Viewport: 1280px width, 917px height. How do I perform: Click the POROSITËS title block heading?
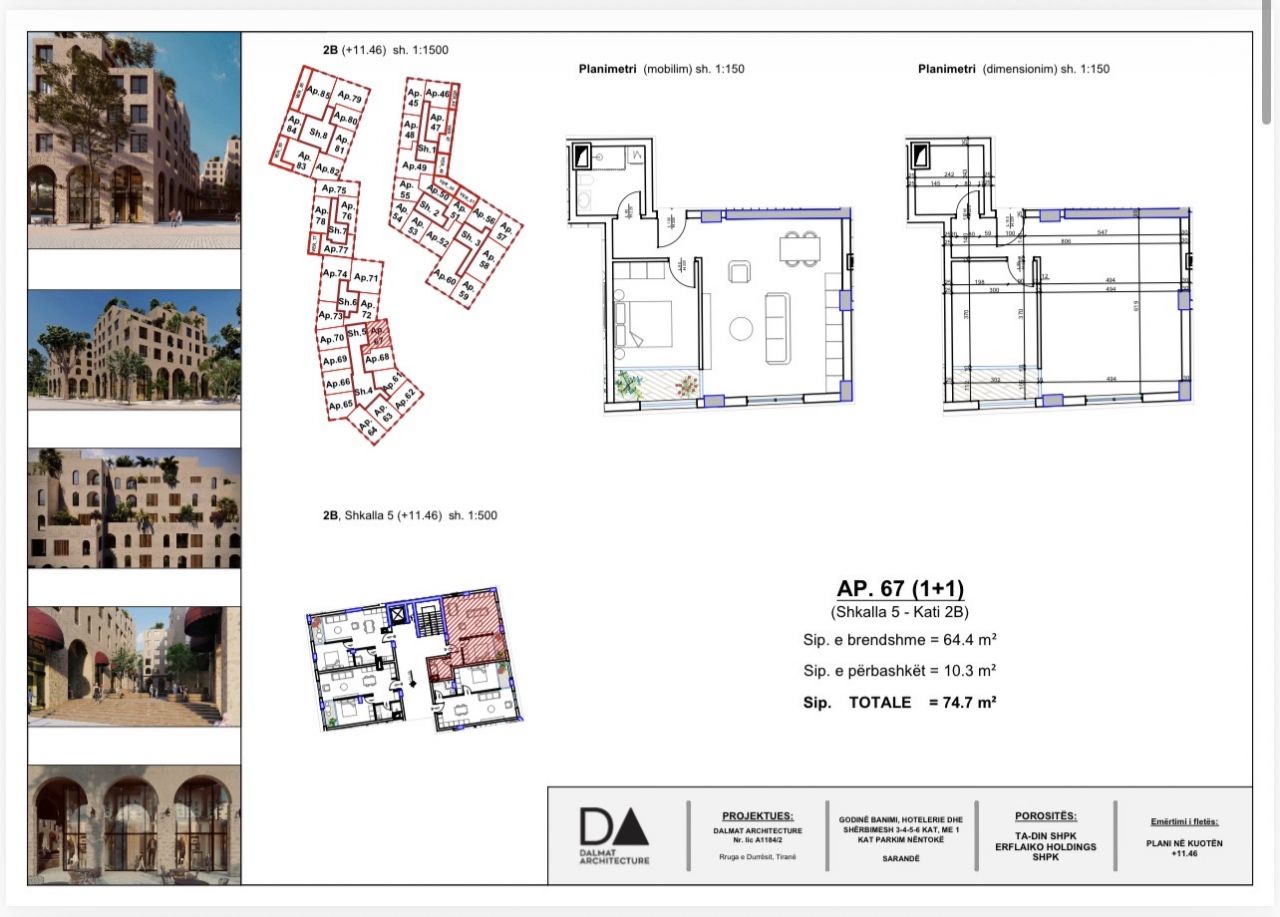1044,816
